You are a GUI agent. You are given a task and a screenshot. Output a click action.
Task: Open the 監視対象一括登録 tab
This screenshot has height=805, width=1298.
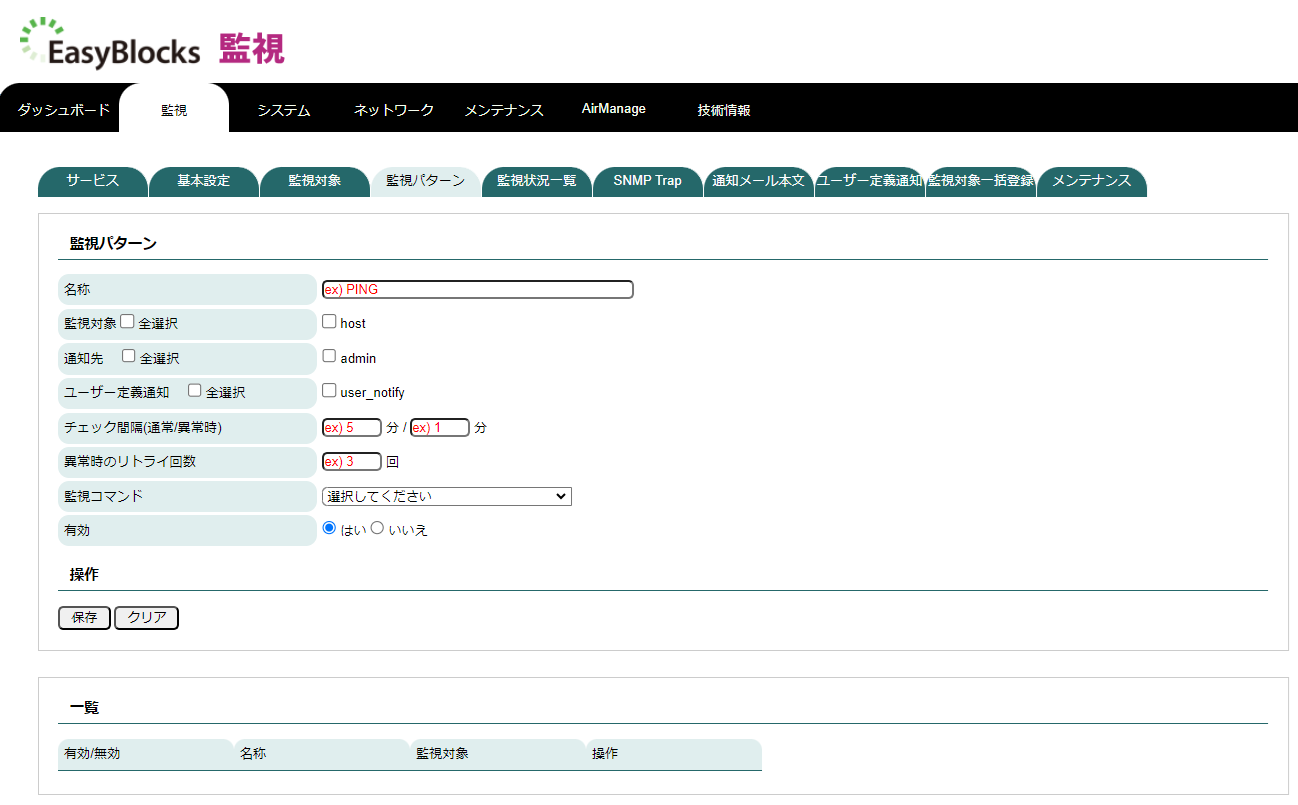(x=981, y=181)
